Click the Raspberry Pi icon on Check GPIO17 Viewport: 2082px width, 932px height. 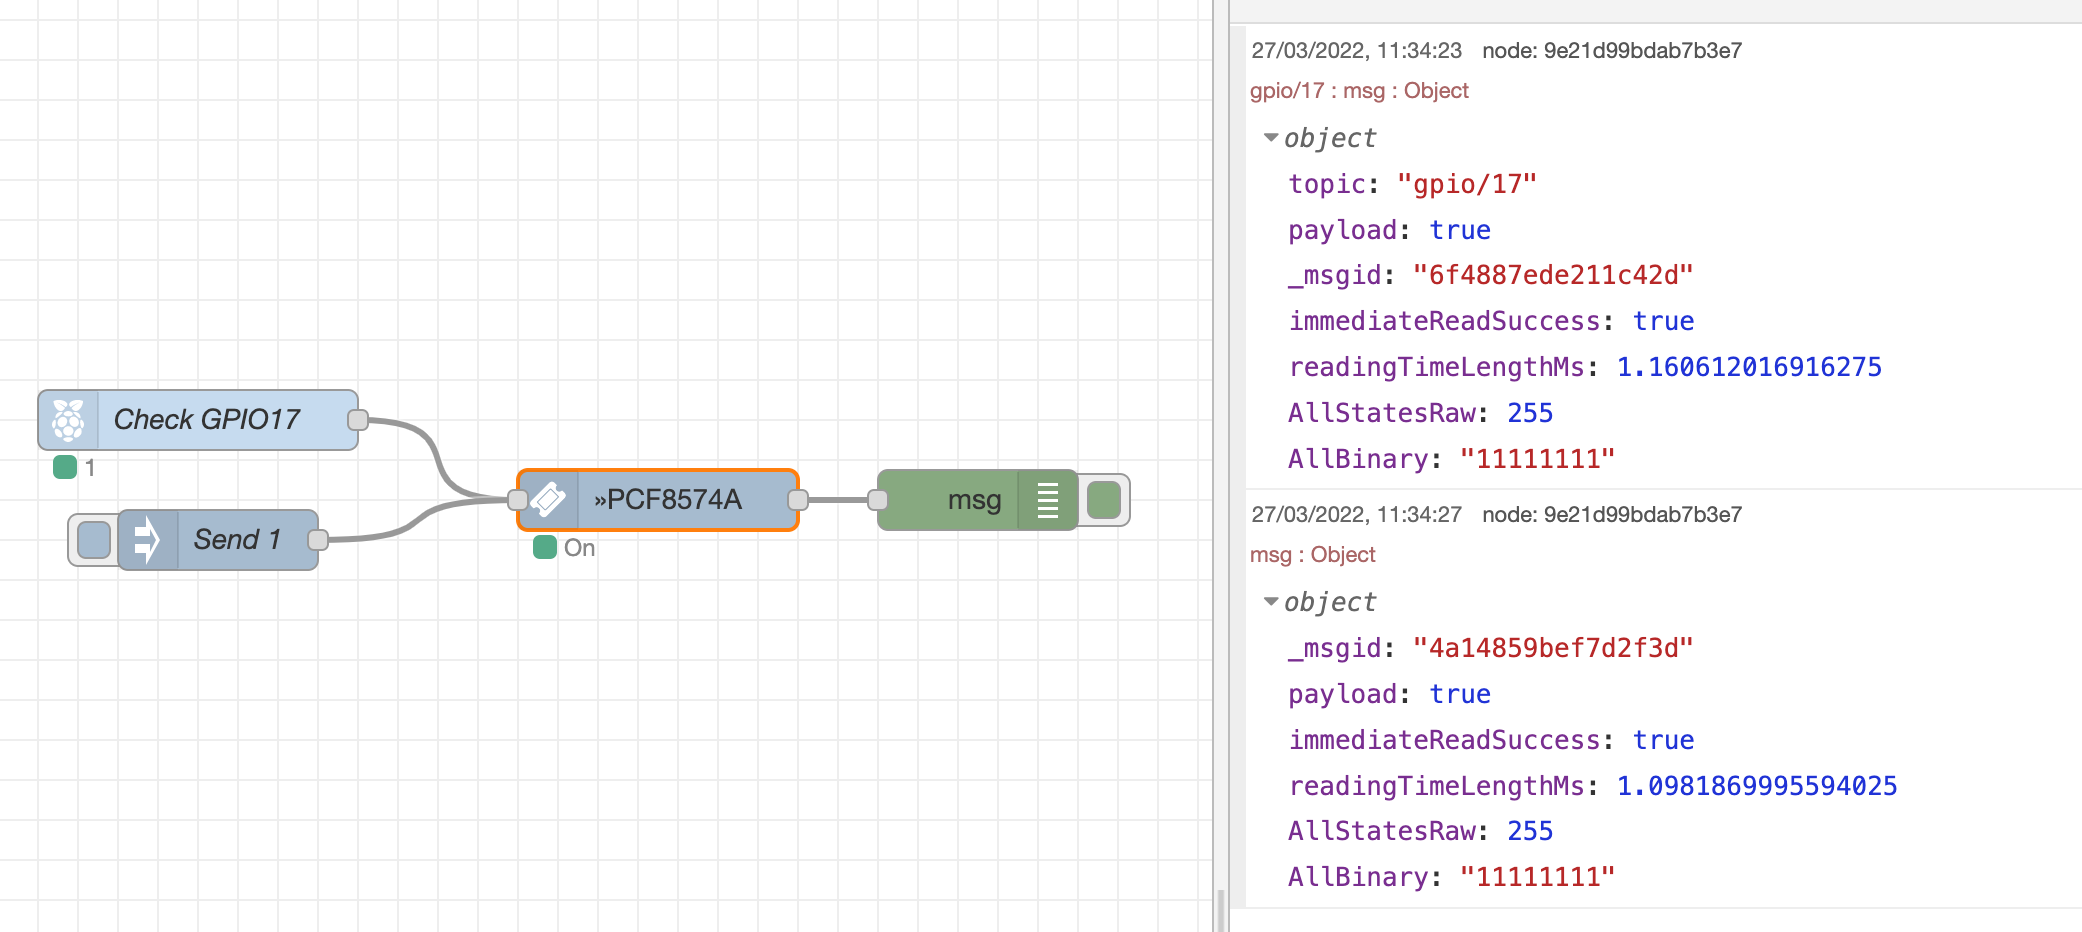(x=69, y=419)
